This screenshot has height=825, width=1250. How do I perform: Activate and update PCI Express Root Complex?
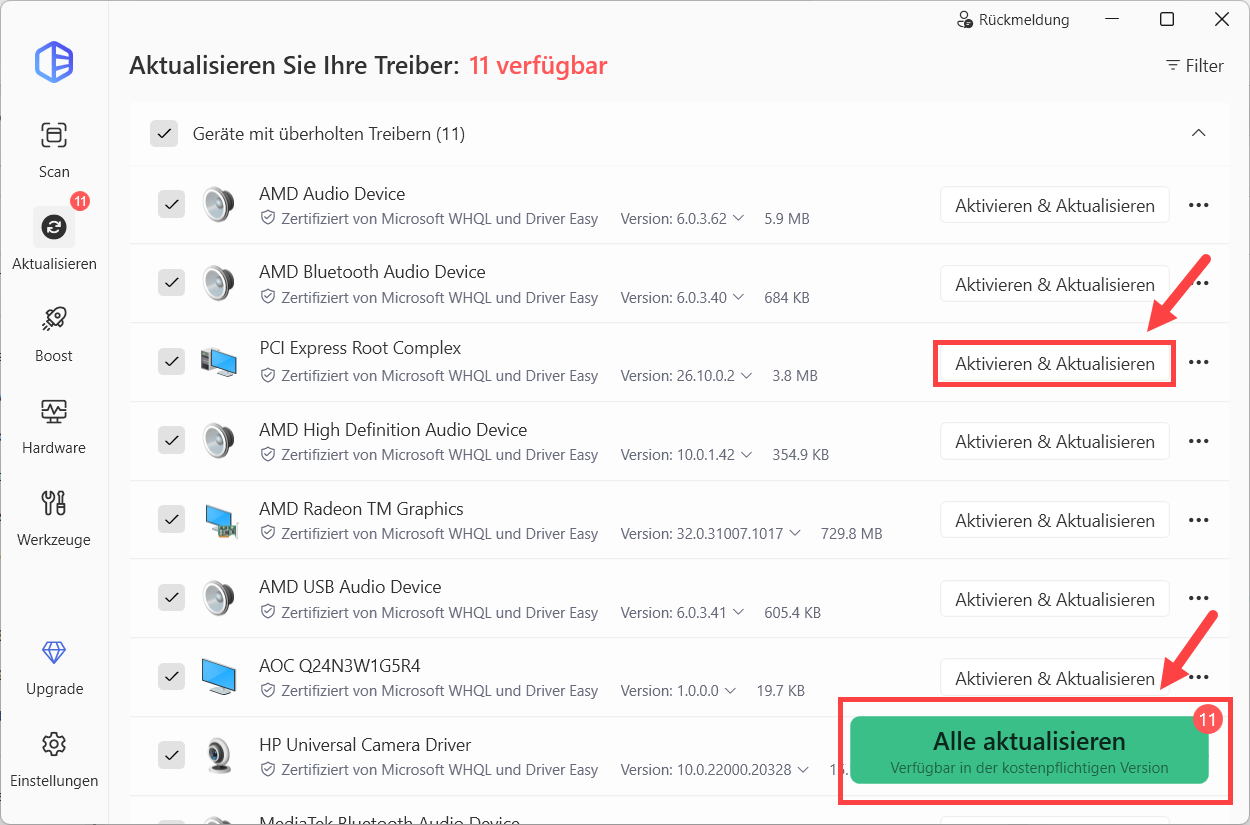[x=1055, y=363]
